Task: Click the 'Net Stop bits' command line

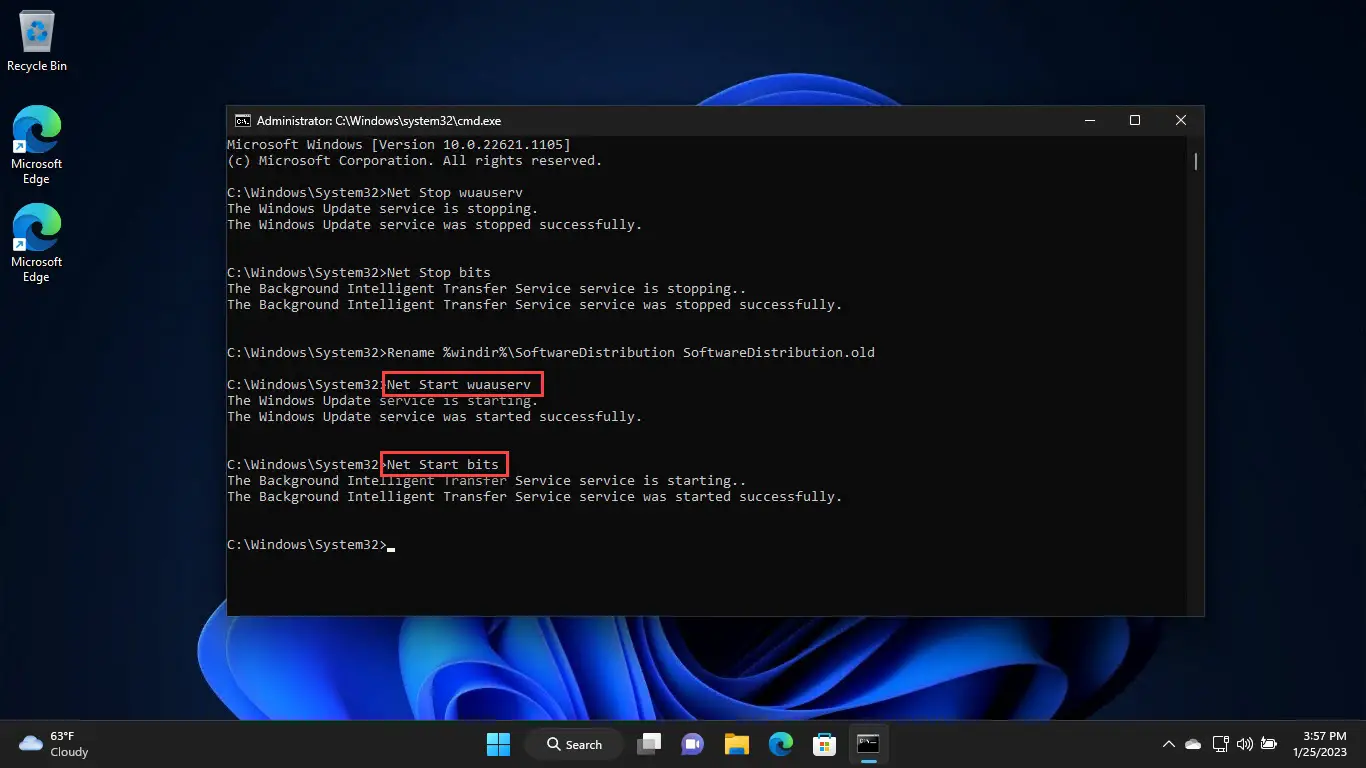Action: click(x=359, y=273)
